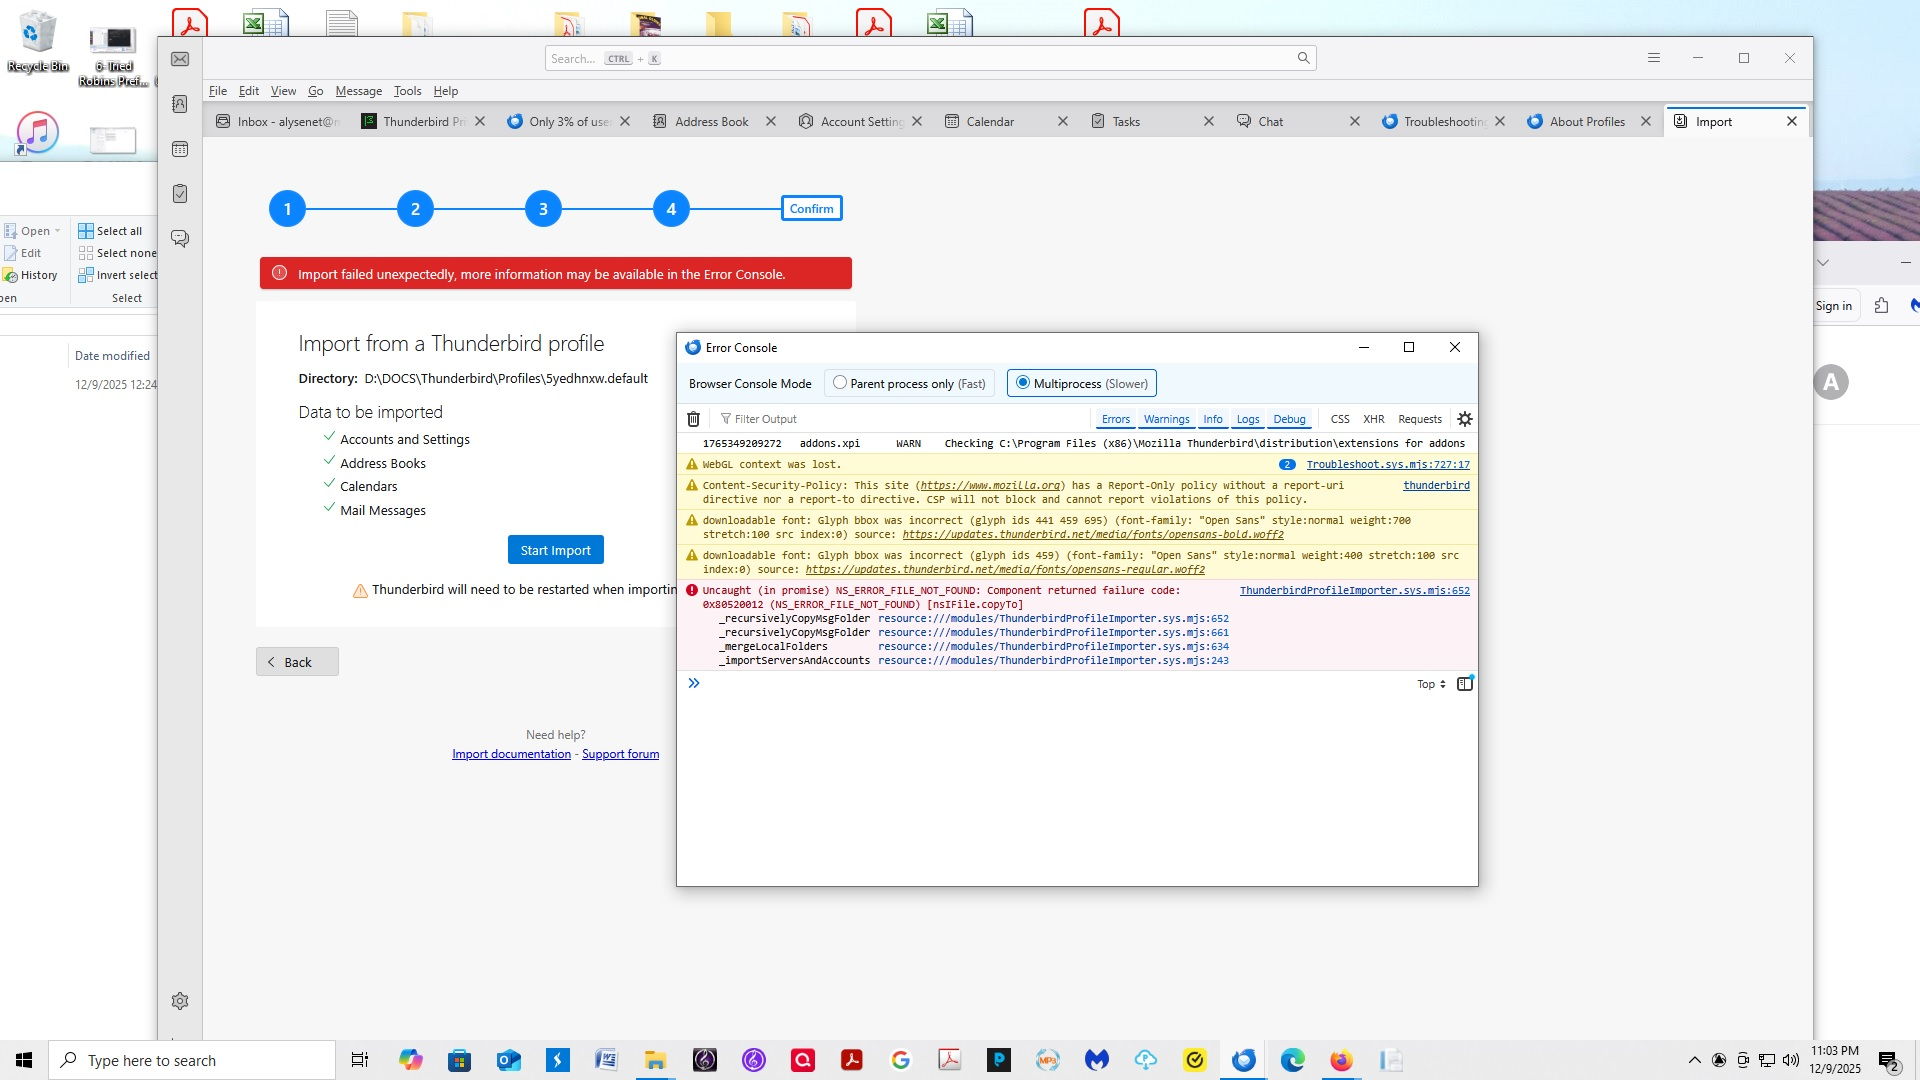Open Error Console settings gear
1920x1080 pixels.
point(1465,419)
